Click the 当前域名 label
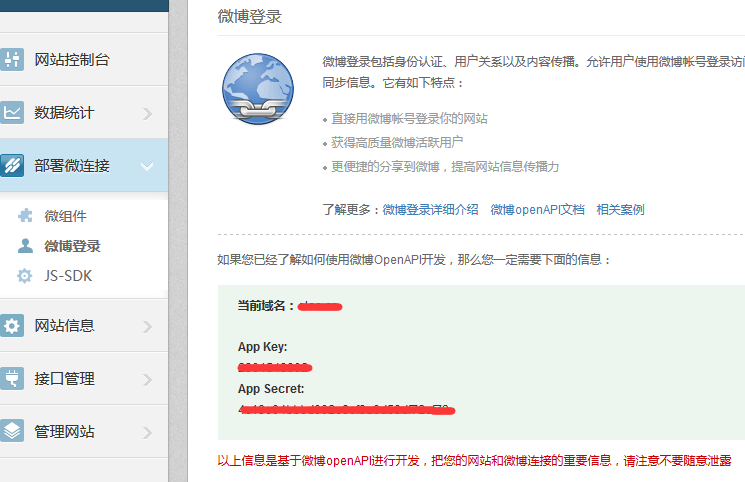This screenshot has height=482, width=745. [x=266, y=306]
